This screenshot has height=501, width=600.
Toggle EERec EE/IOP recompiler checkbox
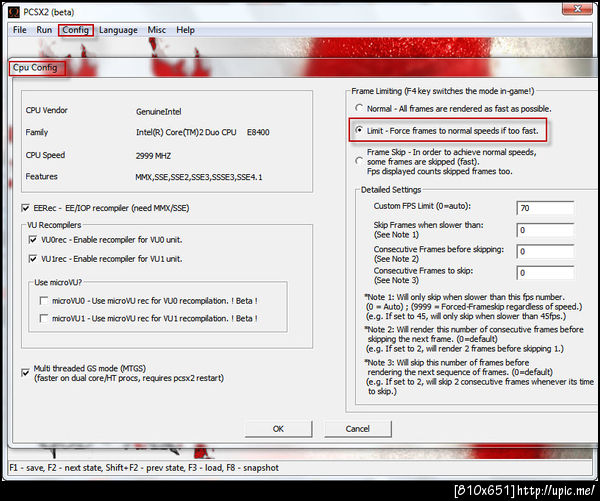pyautogui.click(x=25, y=208)
